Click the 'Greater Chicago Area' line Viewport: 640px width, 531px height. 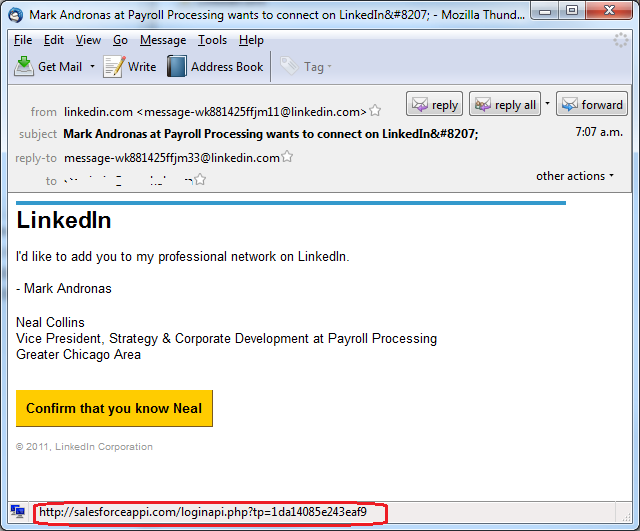click(78, 355)
